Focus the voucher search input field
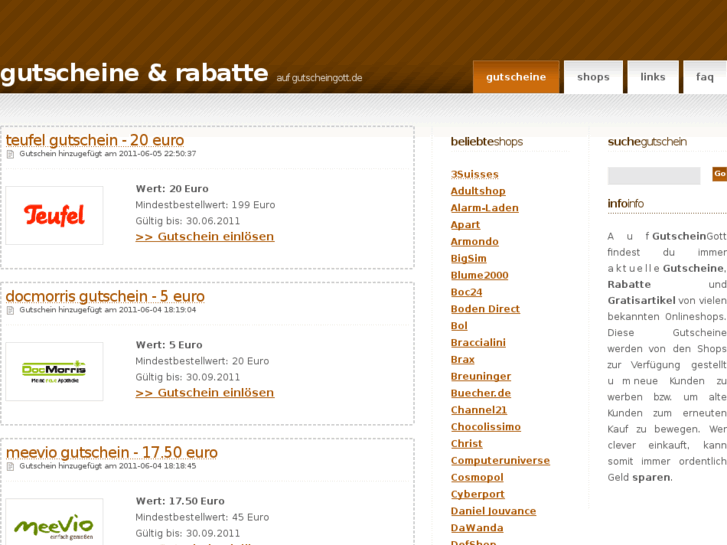Viewport: 727px width, 545px height. click(654, 176)
